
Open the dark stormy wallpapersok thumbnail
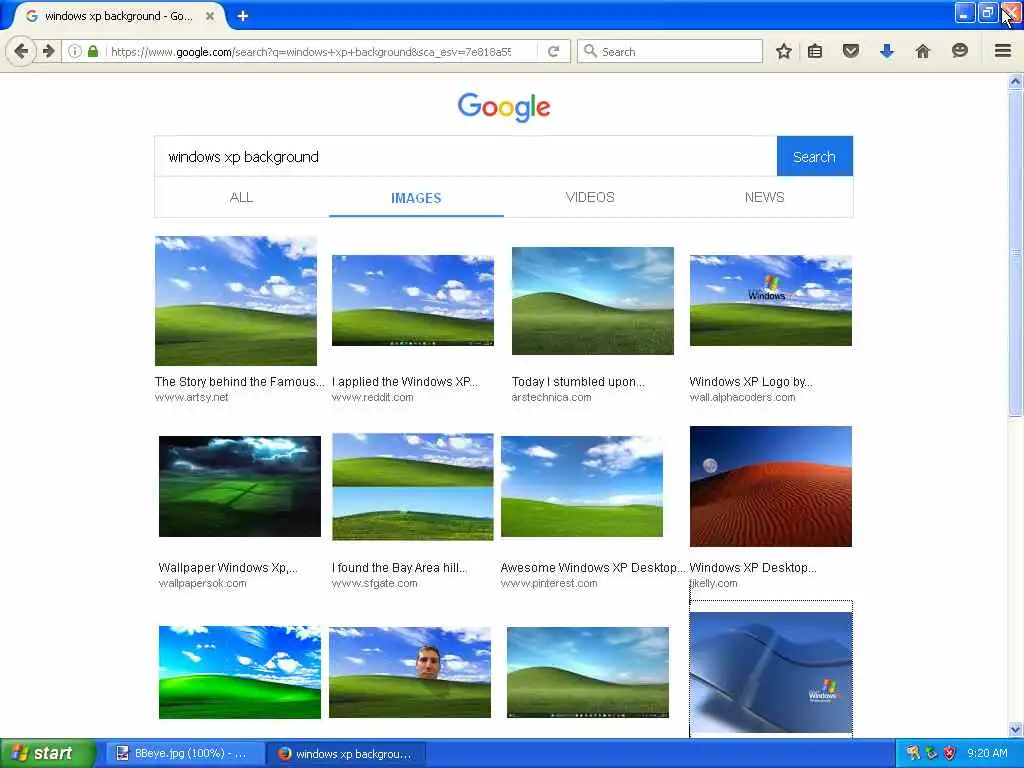point(240,487)
